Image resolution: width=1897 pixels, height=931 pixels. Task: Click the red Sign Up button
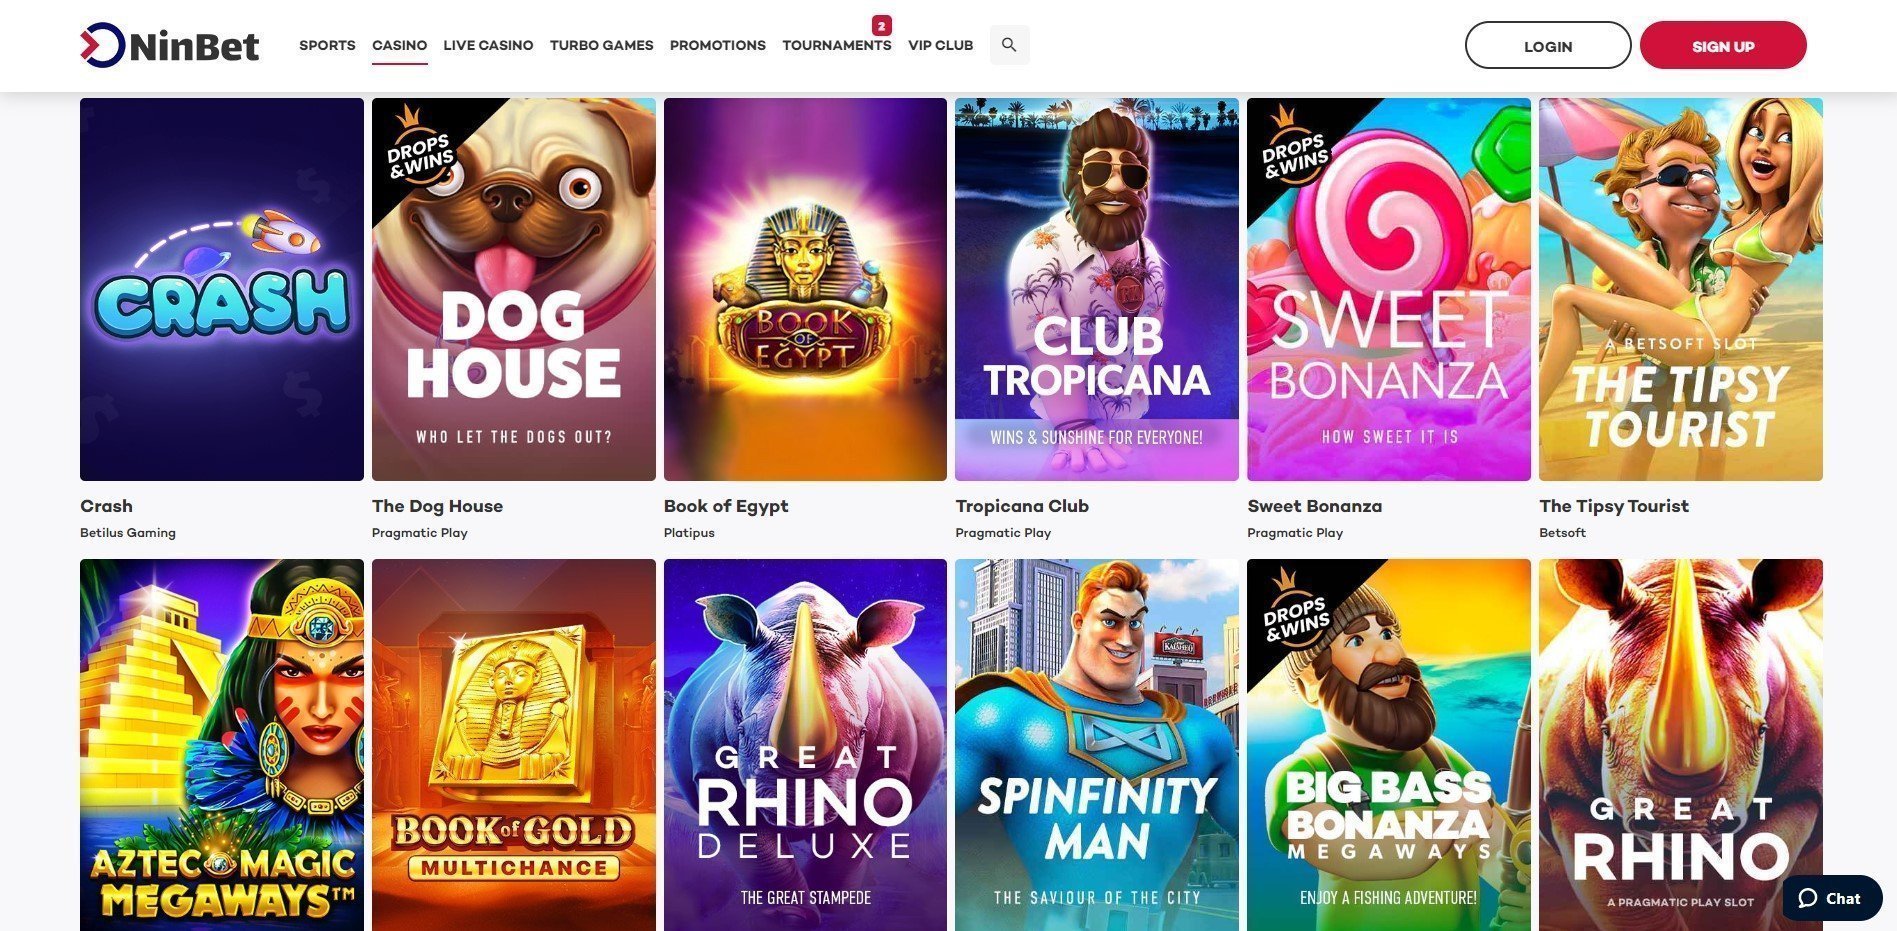pos(1723,46)
